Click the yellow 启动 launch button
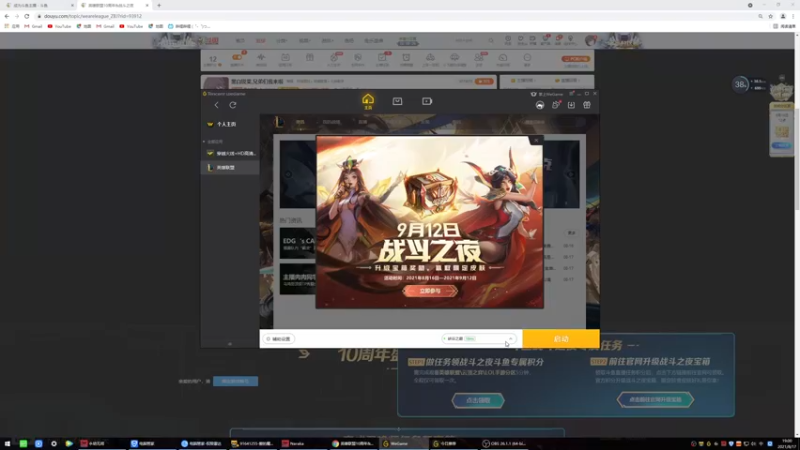The width and height of the screenshot is (800, 450). coord(561,339)
